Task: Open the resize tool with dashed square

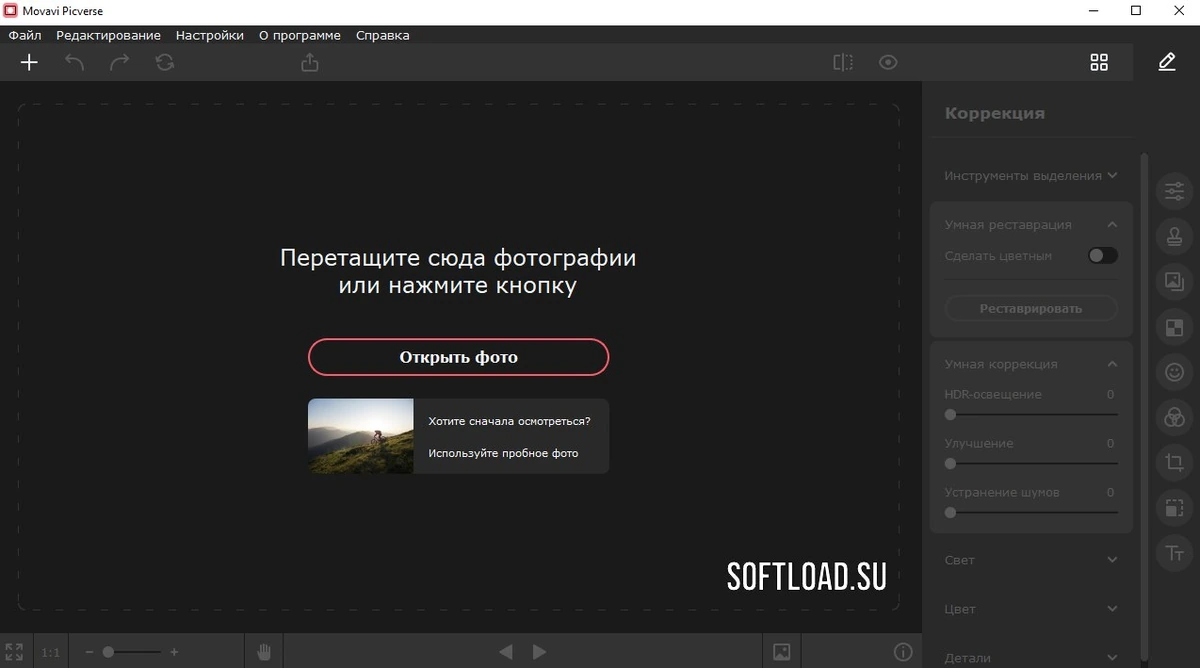Action: point(1174,508)
